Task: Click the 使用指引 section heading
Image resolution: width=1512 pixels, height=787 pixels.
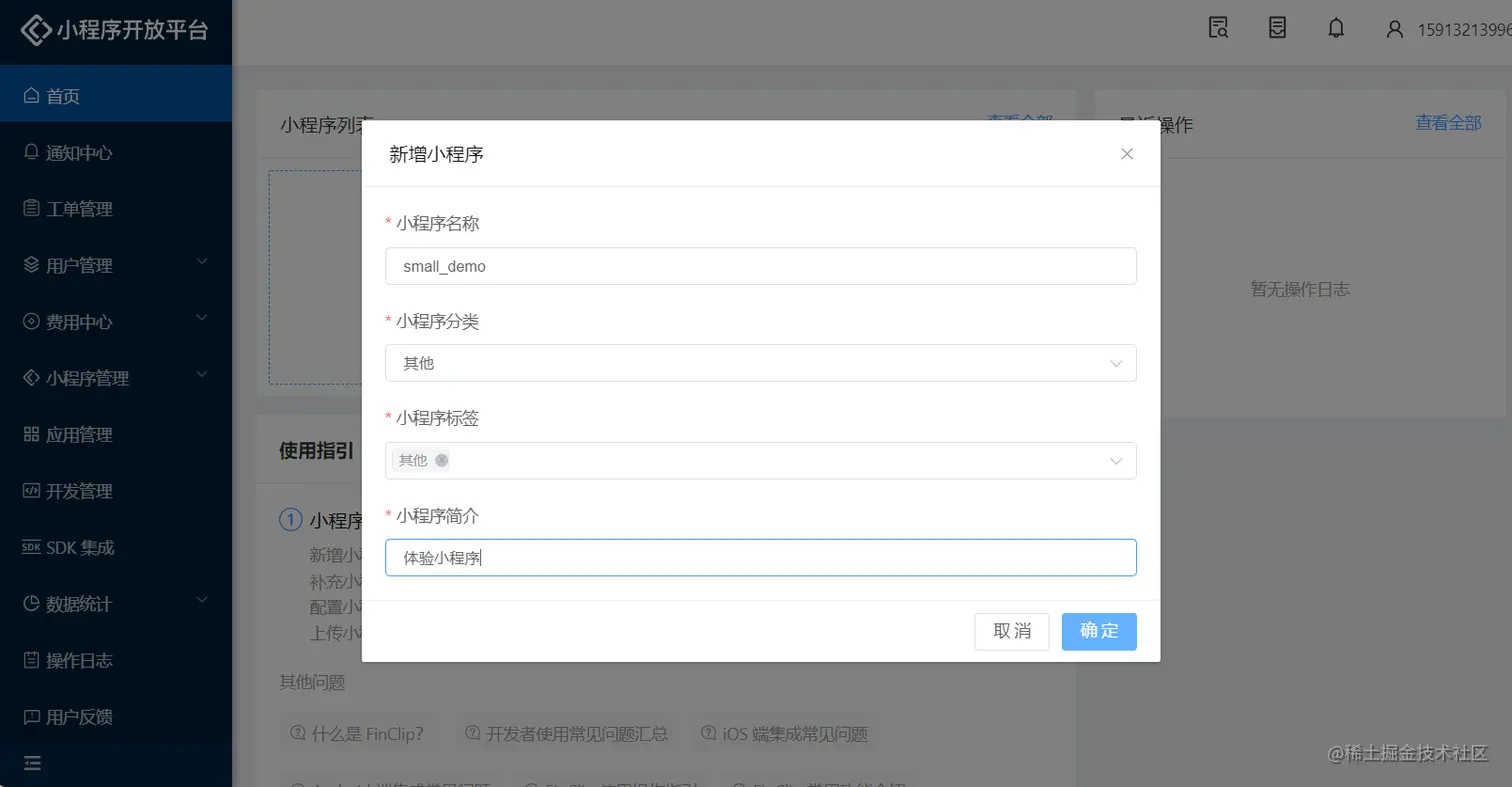Action: [316, 450]
